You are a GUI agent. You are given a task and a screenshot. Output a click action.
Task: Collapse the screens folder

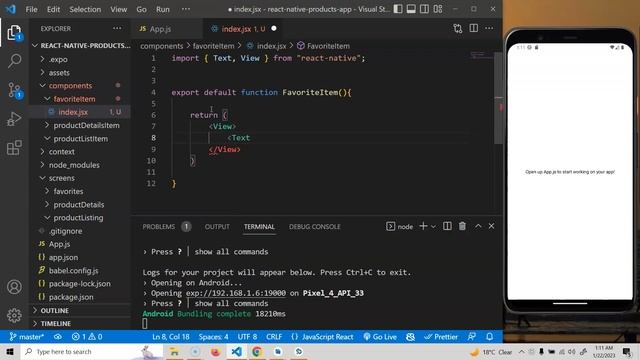tap(80, 178)
